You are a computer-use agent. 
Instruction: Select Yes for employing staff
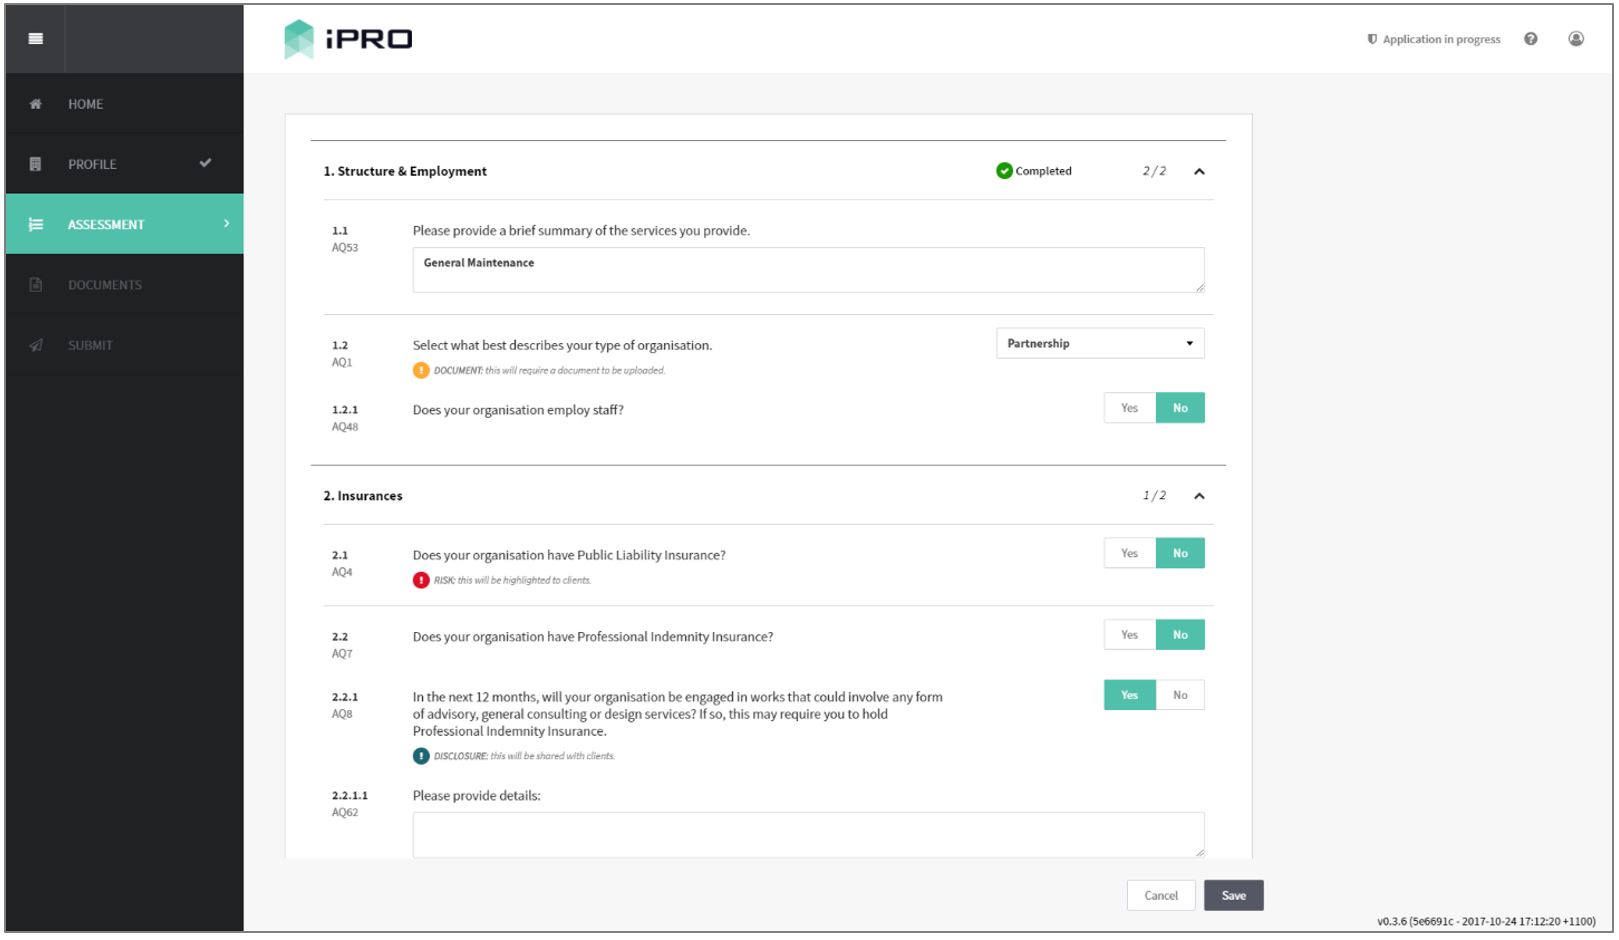click(x=1130, y=408)
